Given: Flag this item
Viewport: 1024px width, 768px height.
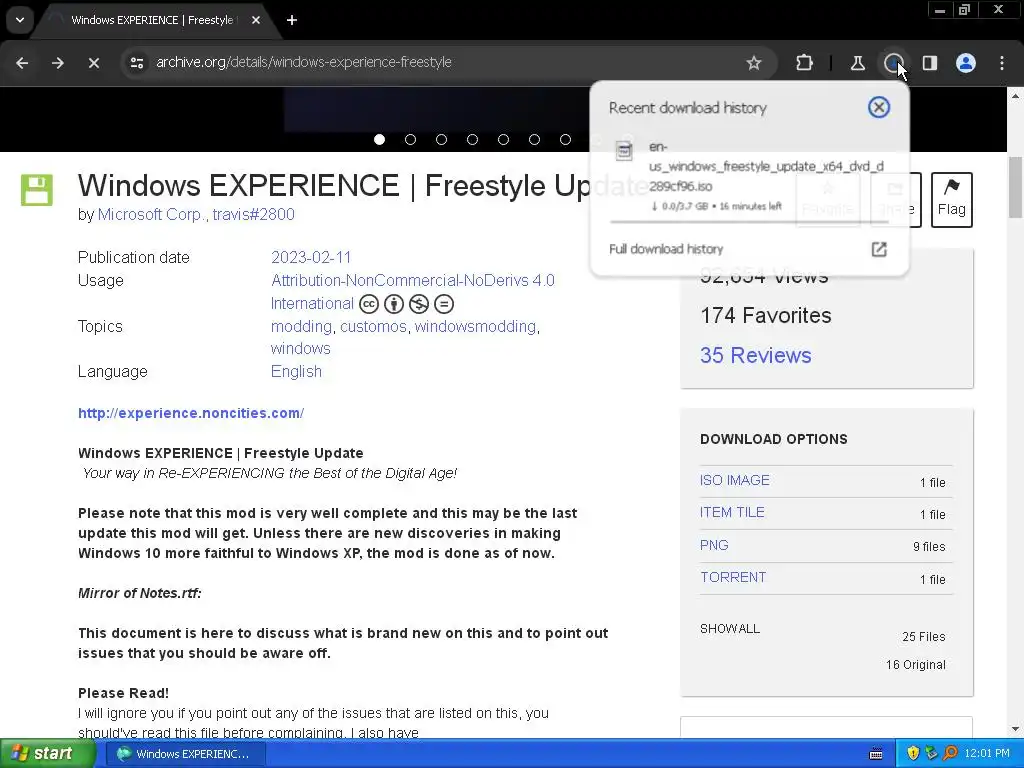Looking at the screenshot, I should coord(952,199).
